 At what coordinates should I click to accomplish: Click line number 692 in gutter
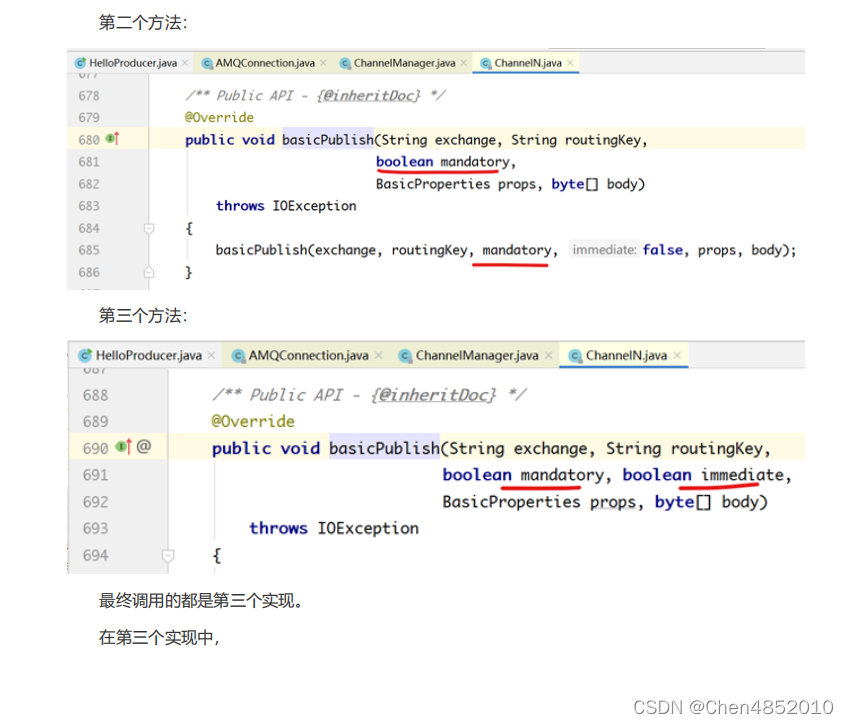[x=95, y=502]
